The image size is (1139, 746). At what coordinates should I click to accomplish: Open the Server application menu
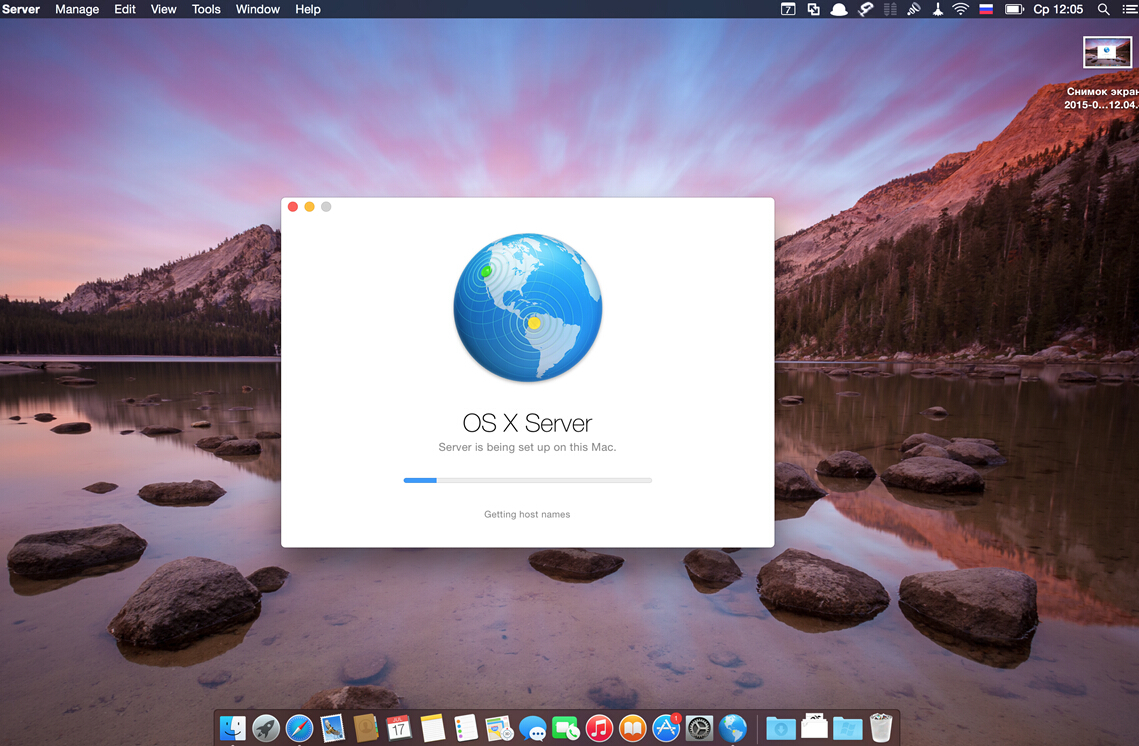tap(21, 9)
